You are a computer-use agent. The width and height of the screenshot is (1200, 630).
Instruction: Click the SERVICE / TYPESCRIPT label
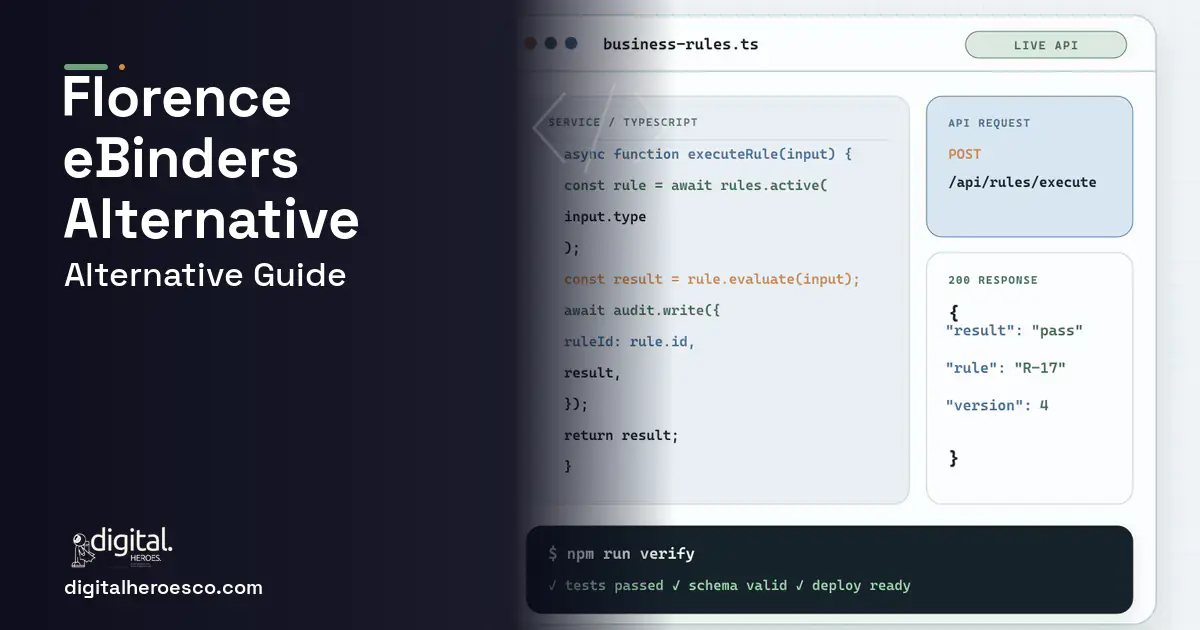tap(623, 122)
